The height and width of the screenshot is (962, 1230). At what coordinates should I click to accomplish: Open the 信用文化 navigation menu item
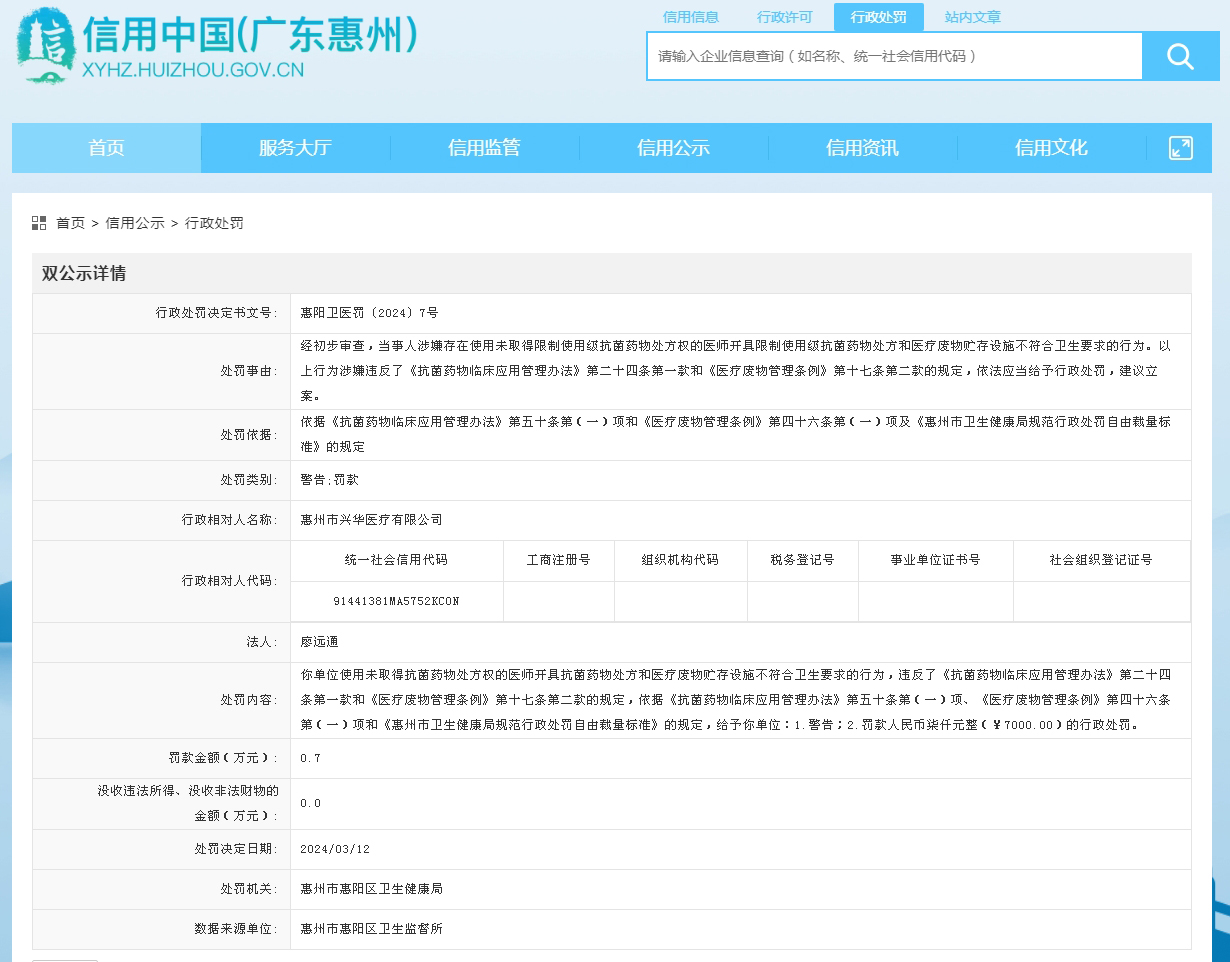tap(1052, 147)
